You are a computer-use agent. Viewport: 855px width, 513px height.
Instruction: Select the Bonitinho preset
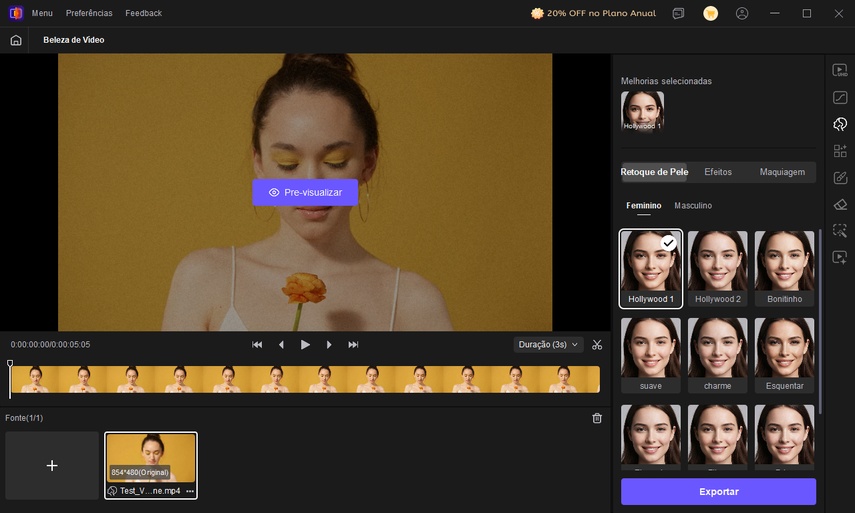(x=784, y=269)
